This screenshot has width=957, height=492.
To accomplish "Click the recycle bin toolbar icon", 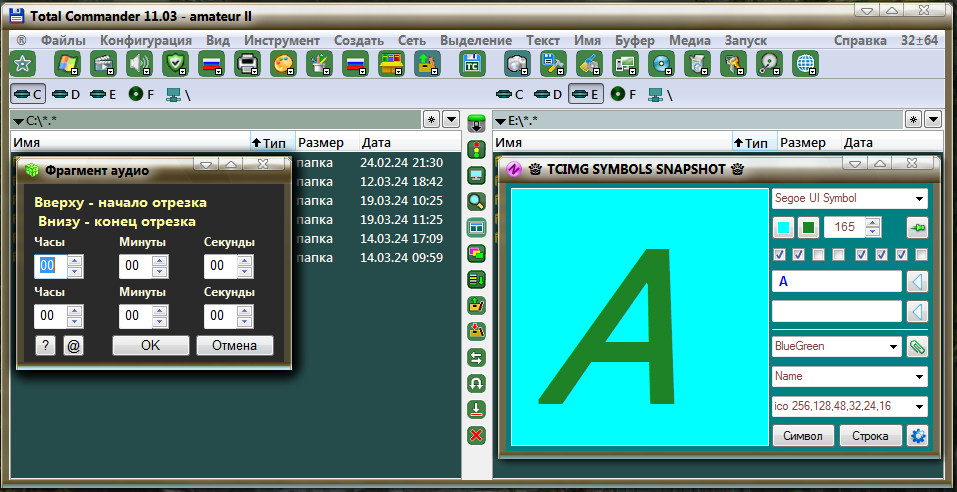I will [697, 64].
